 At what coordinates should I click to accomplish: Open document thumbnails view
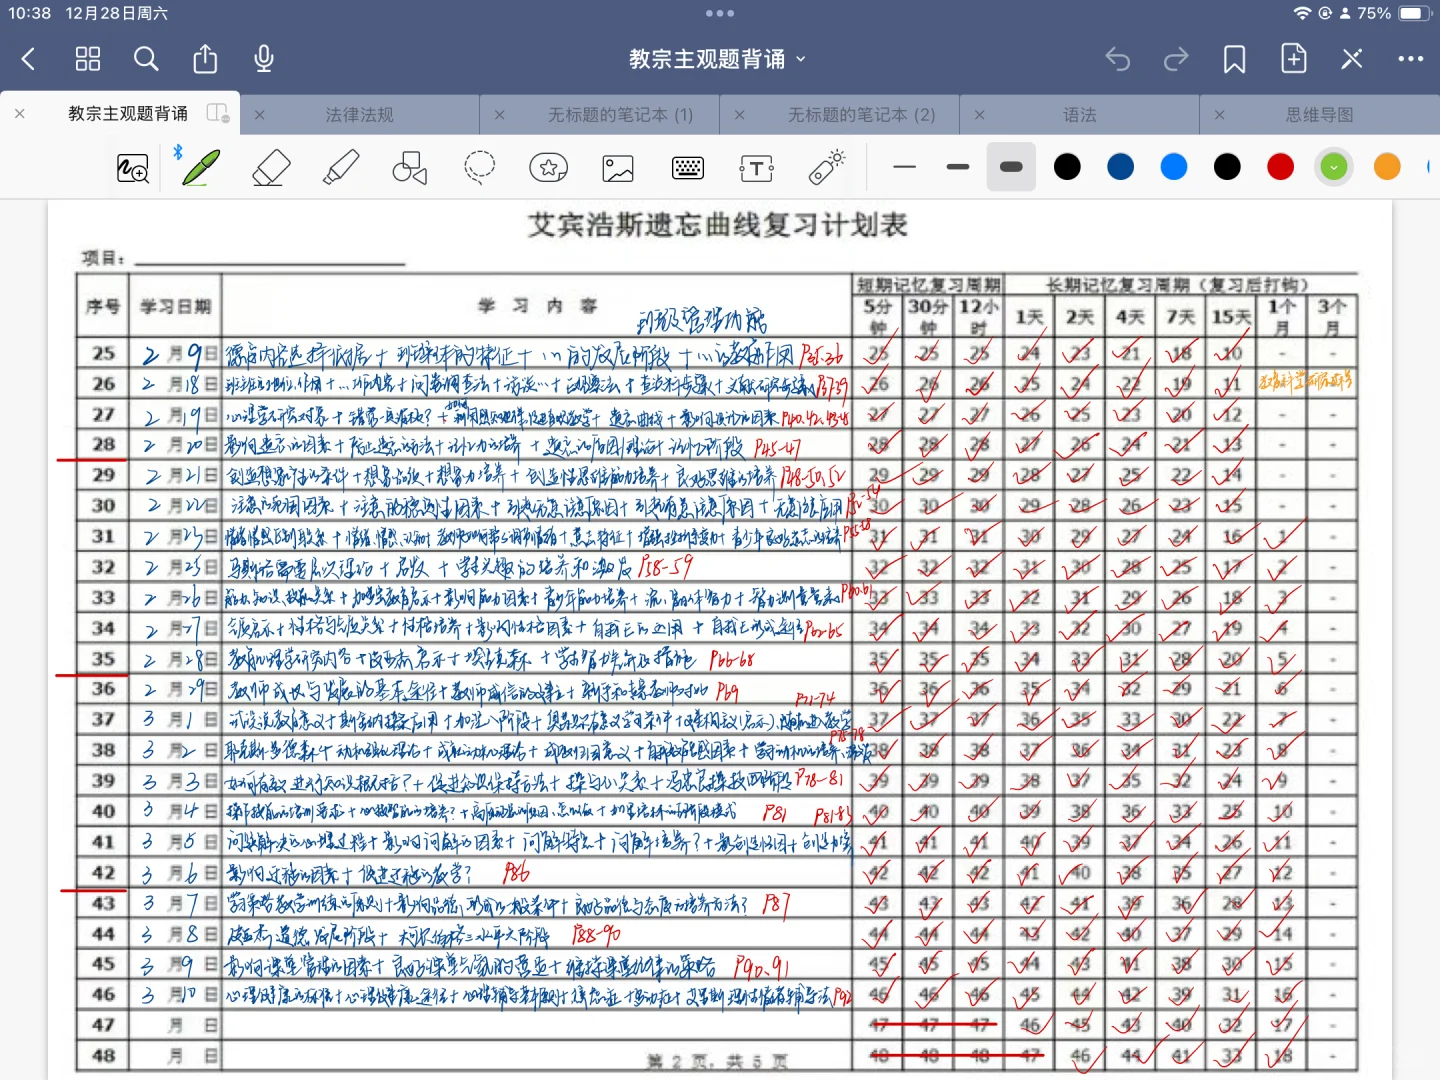tap(87, 58)
